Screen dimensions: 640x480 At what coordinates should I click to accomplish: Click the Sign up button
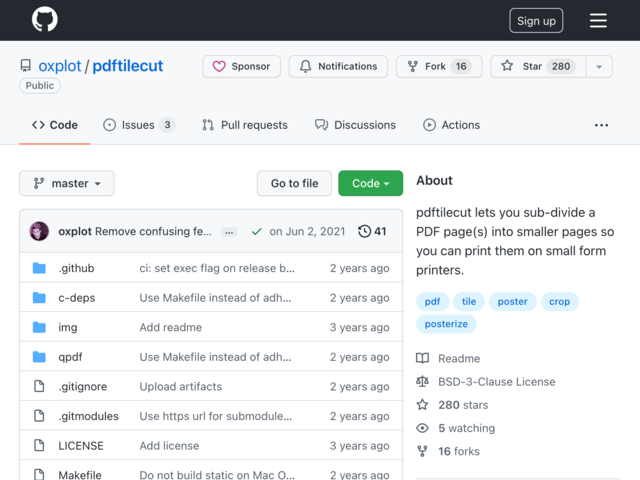pos(536,20)
